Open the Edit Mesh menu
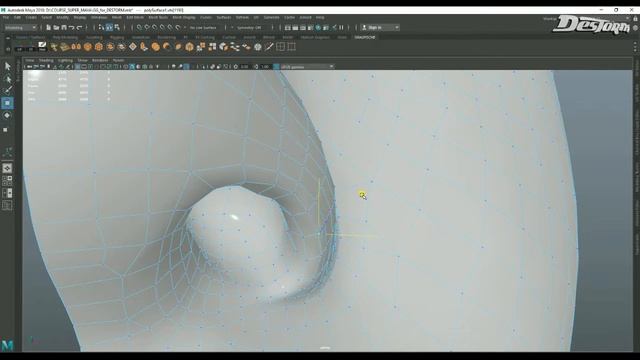640x360 pixels. click(135, 18)
